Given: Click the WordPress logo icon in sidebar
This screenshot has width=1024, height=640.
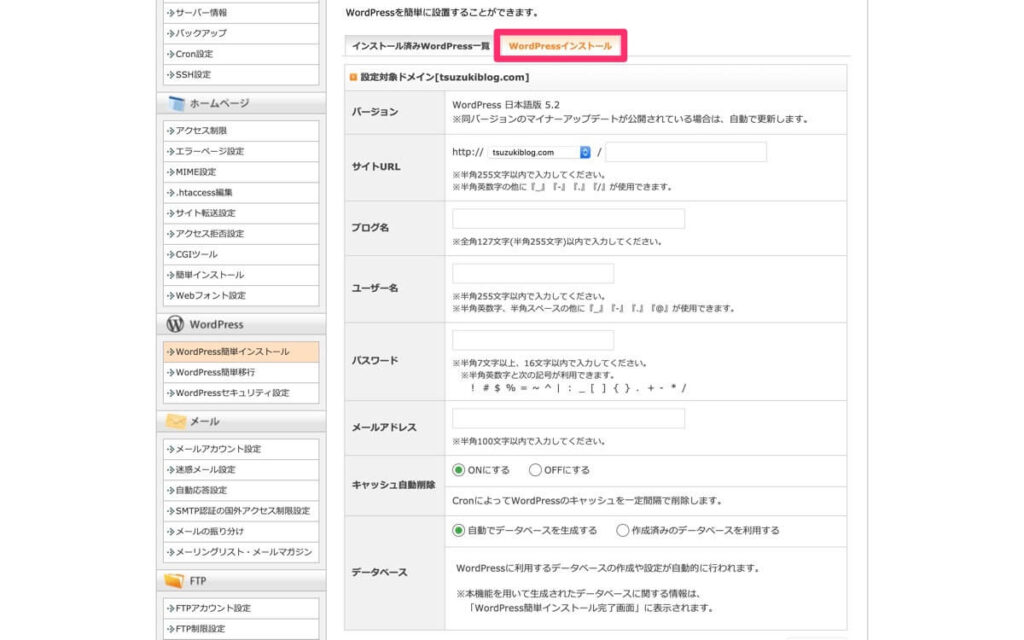Looking at the screenshot, I should (175, 324).
